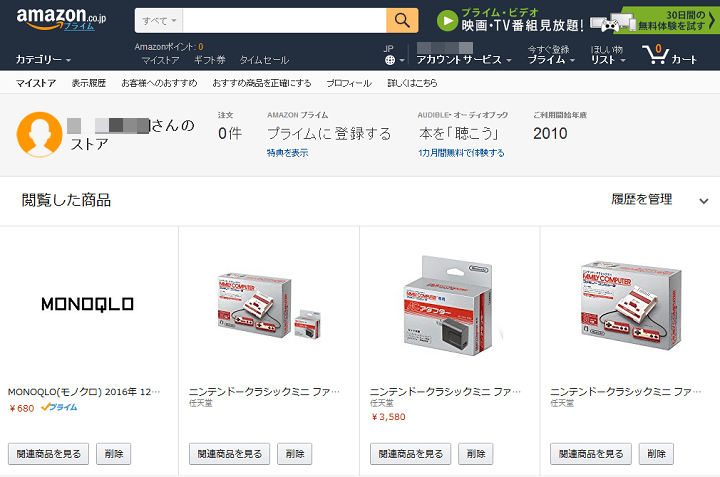Viewport: 720px width, 477px height.
Task: Click inside the search text field
Action: point(285,21)
